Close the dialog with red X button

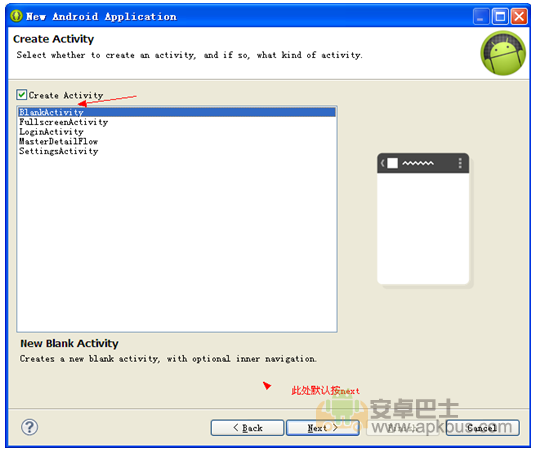[519, 16]
